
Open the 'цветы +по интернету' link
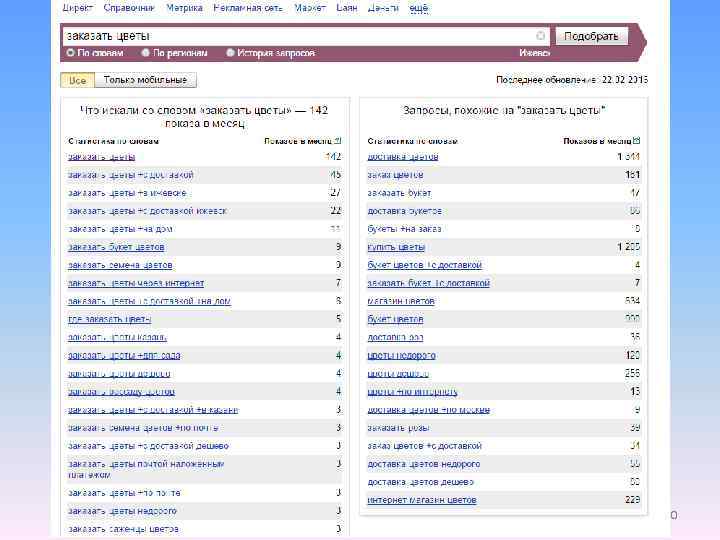point(412,392)
